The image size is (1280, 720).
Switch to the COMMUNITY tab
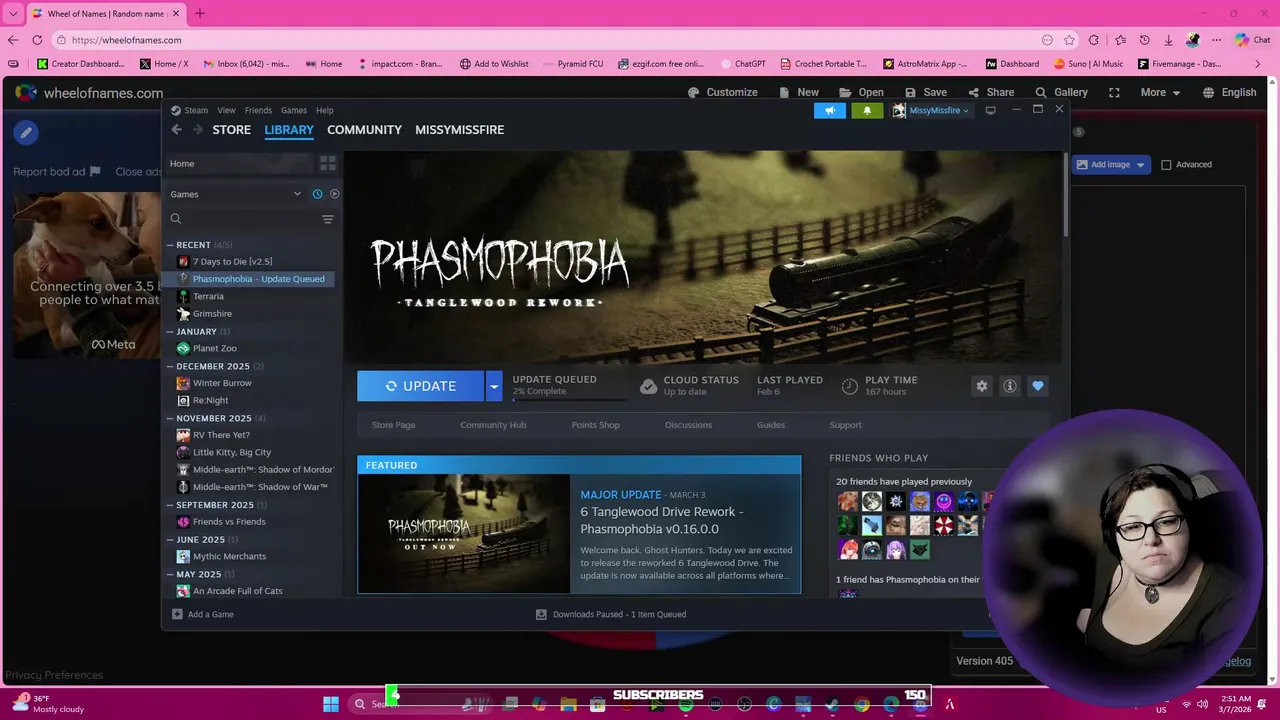click(x=364, y=130)
